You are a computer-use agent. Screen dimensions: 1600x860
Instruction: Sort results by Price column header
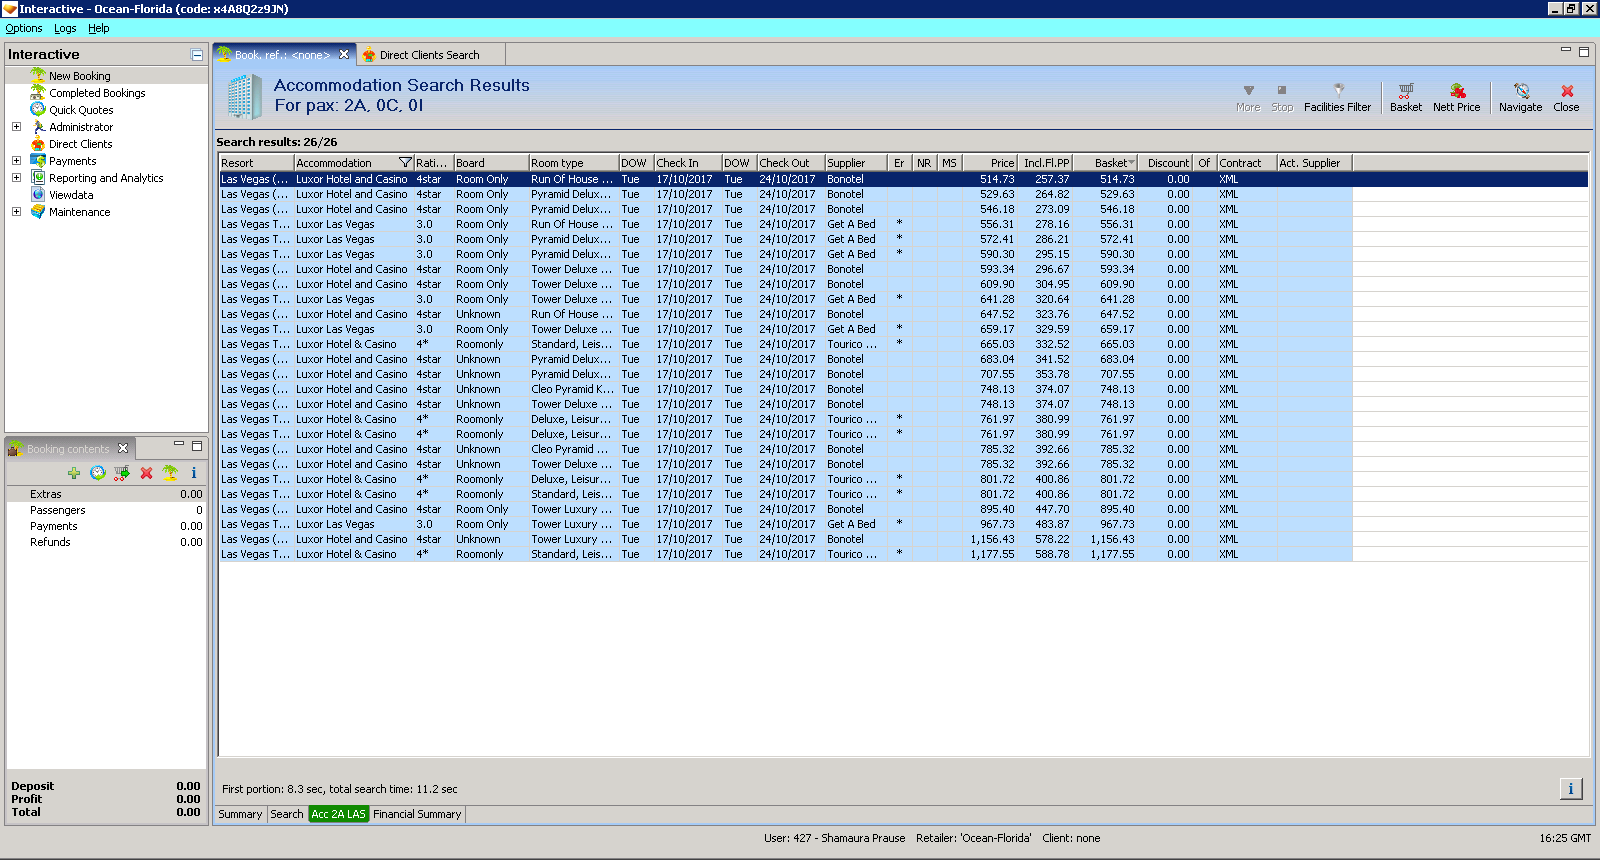990,163
